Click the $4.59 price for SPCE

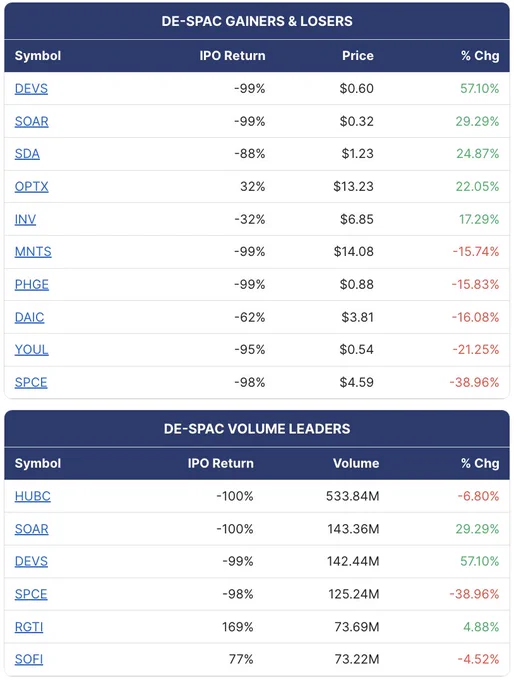pos(357,382)
